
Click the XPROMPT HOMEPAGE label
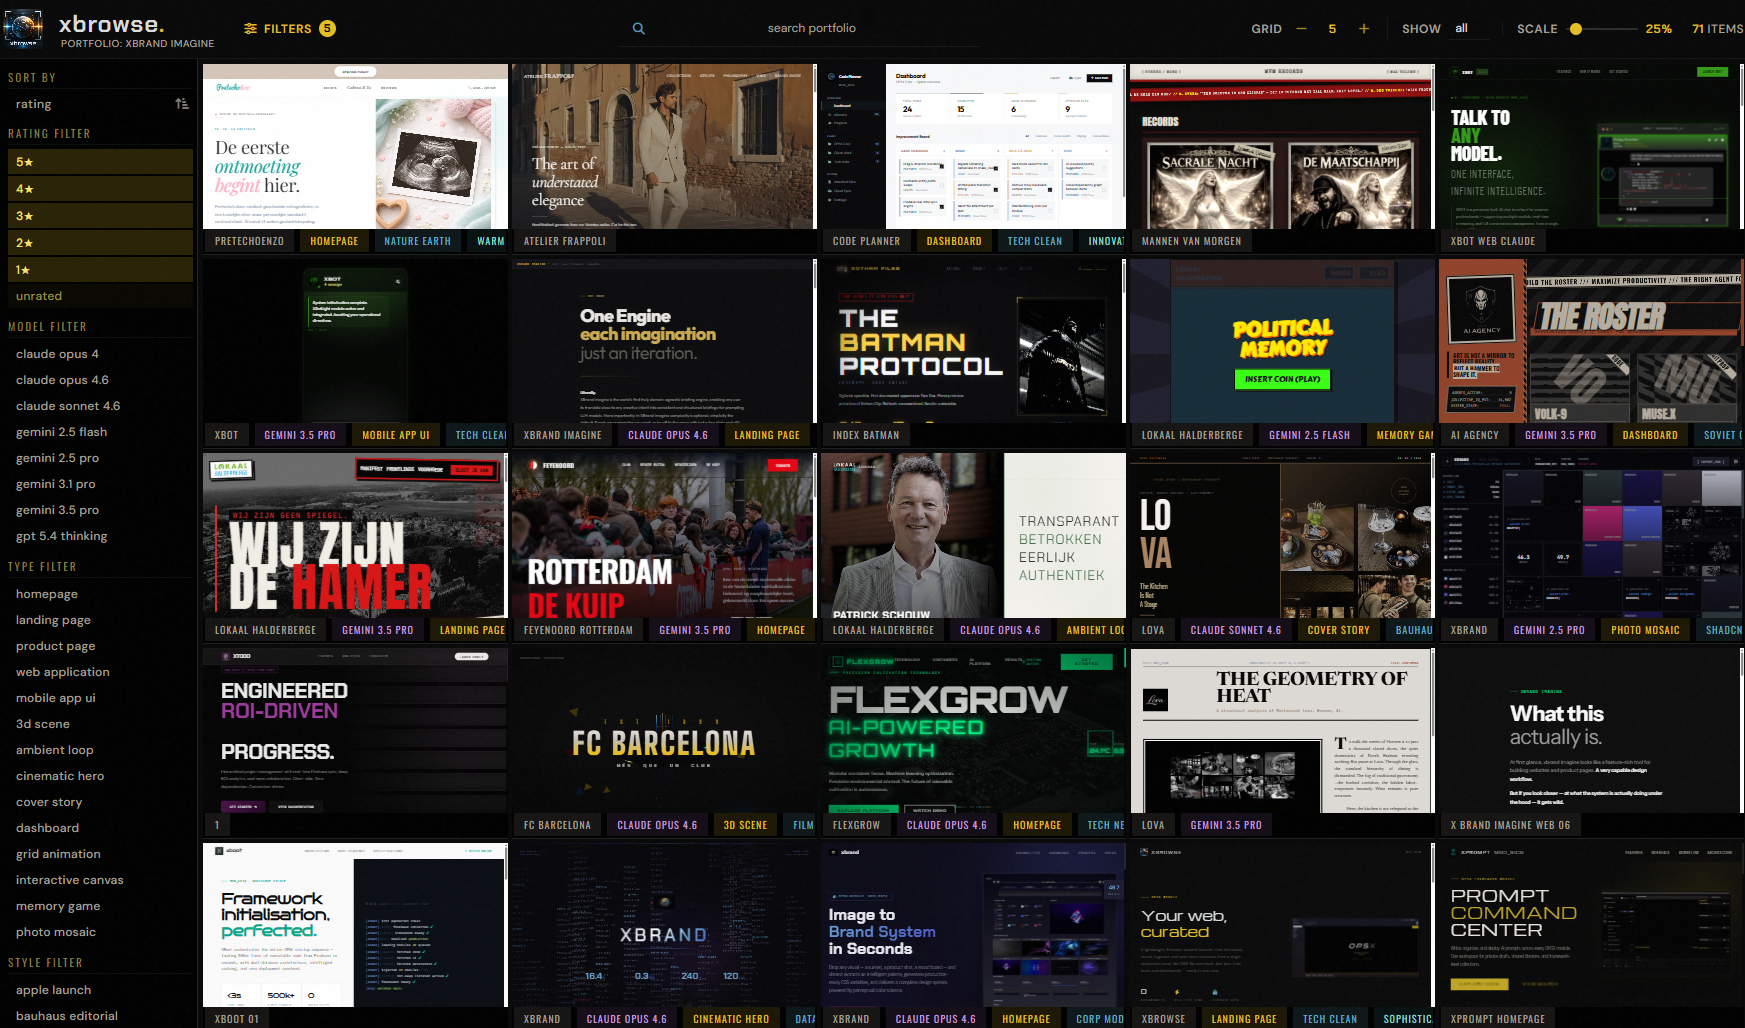1497,1019
